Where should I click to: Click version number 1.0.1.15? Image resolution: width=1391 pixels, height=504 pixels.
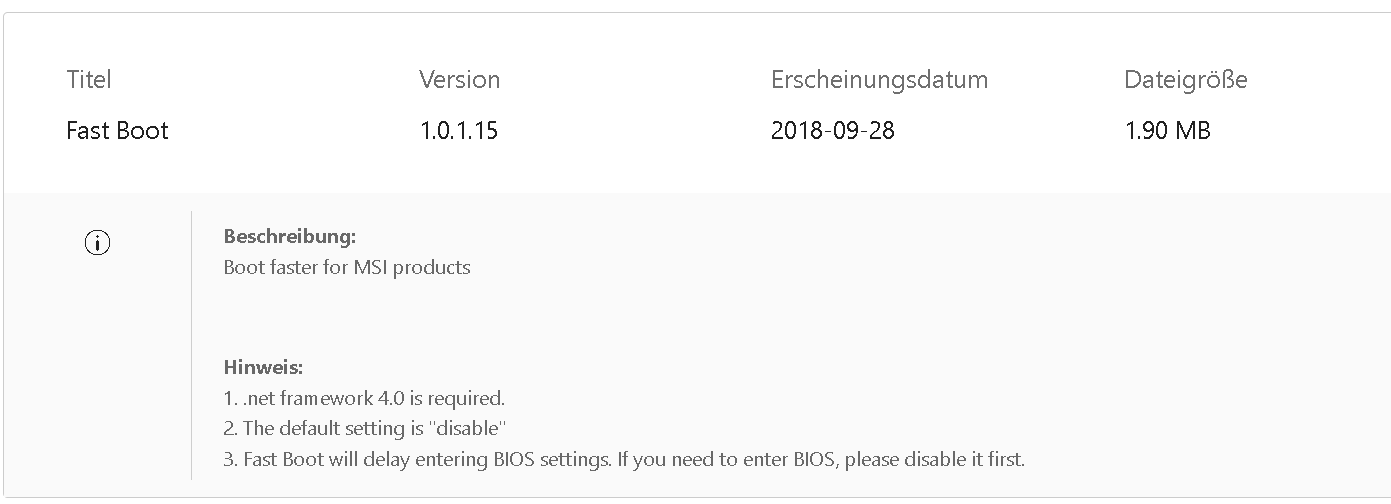(x=458, y=131)
